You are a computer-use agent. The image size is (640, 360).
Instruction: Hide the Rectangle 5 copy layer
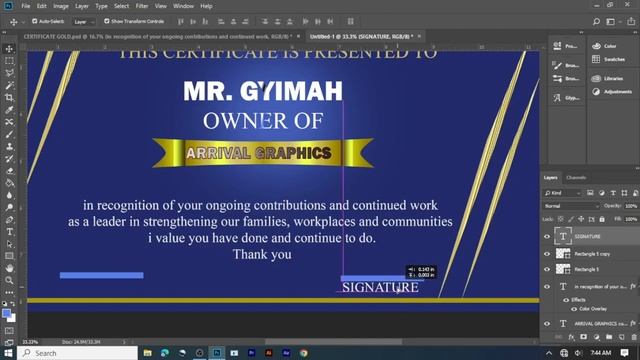[x=547, y=254]
